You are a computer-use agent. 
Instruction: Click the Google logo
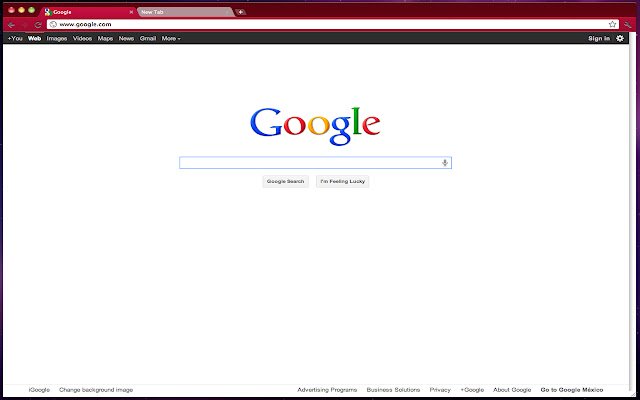(x=315, y=126)
